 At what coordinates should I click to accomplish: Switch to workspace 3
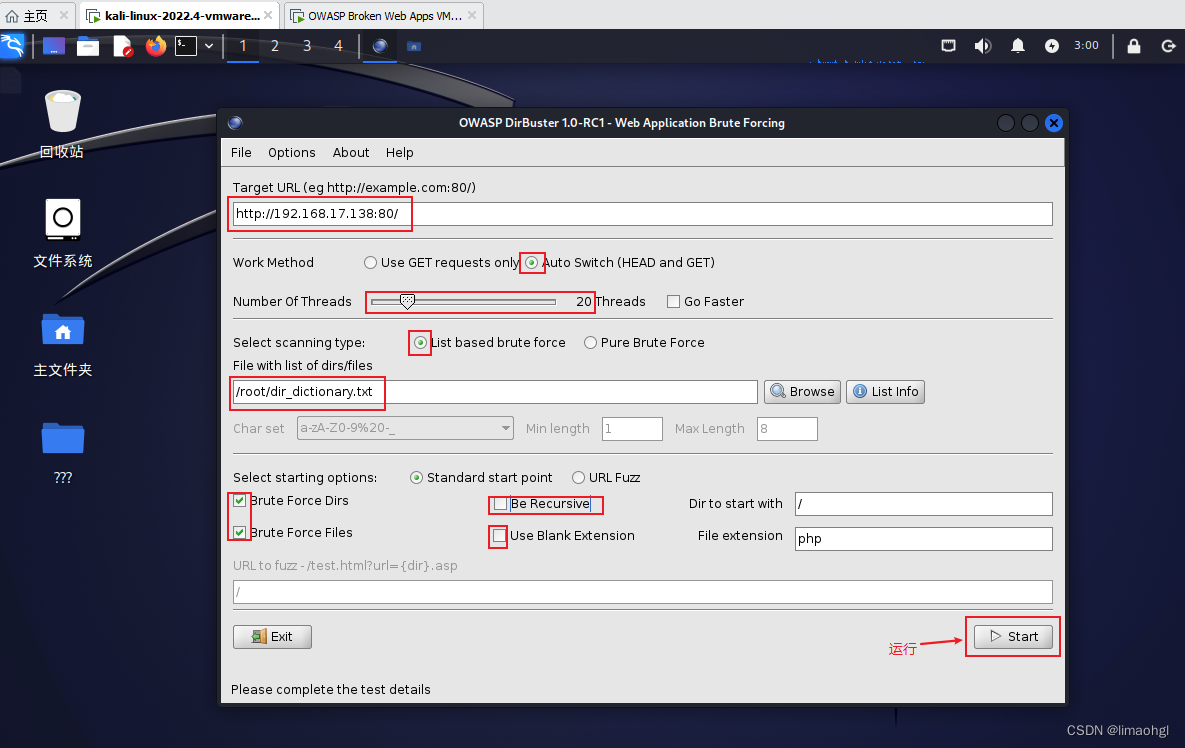tap(307, 46)
